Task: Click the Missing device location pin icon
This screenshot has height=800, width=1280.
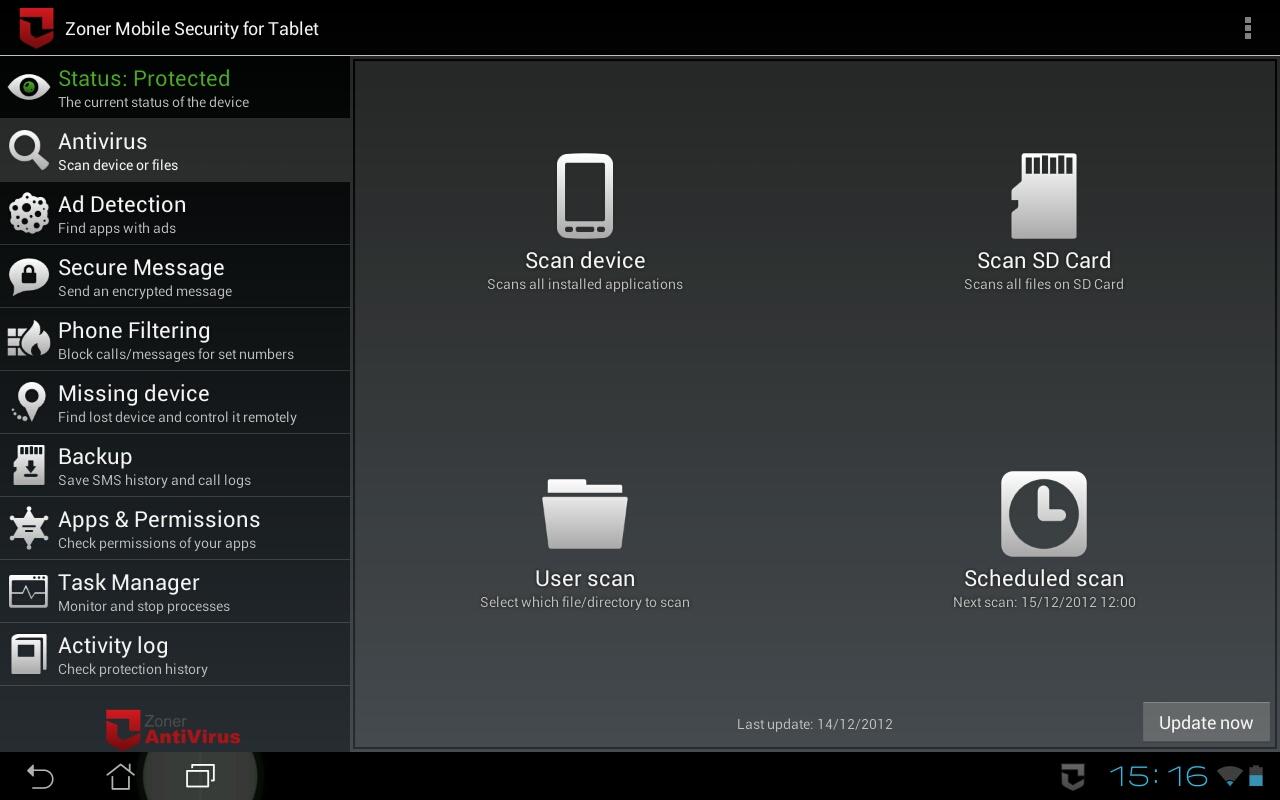Action: pyautogui.click(x=29, y=402)
